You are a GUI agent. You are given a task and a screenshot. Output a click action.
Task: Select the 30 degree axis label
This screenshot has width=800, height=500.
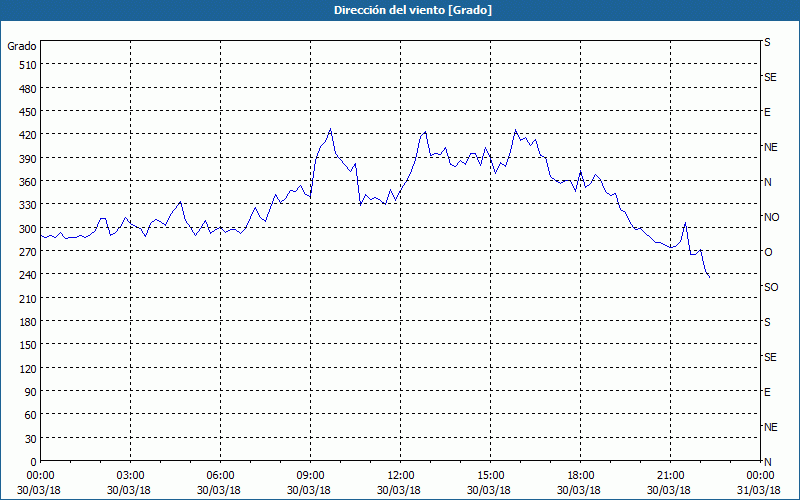[x=31, y=439]
